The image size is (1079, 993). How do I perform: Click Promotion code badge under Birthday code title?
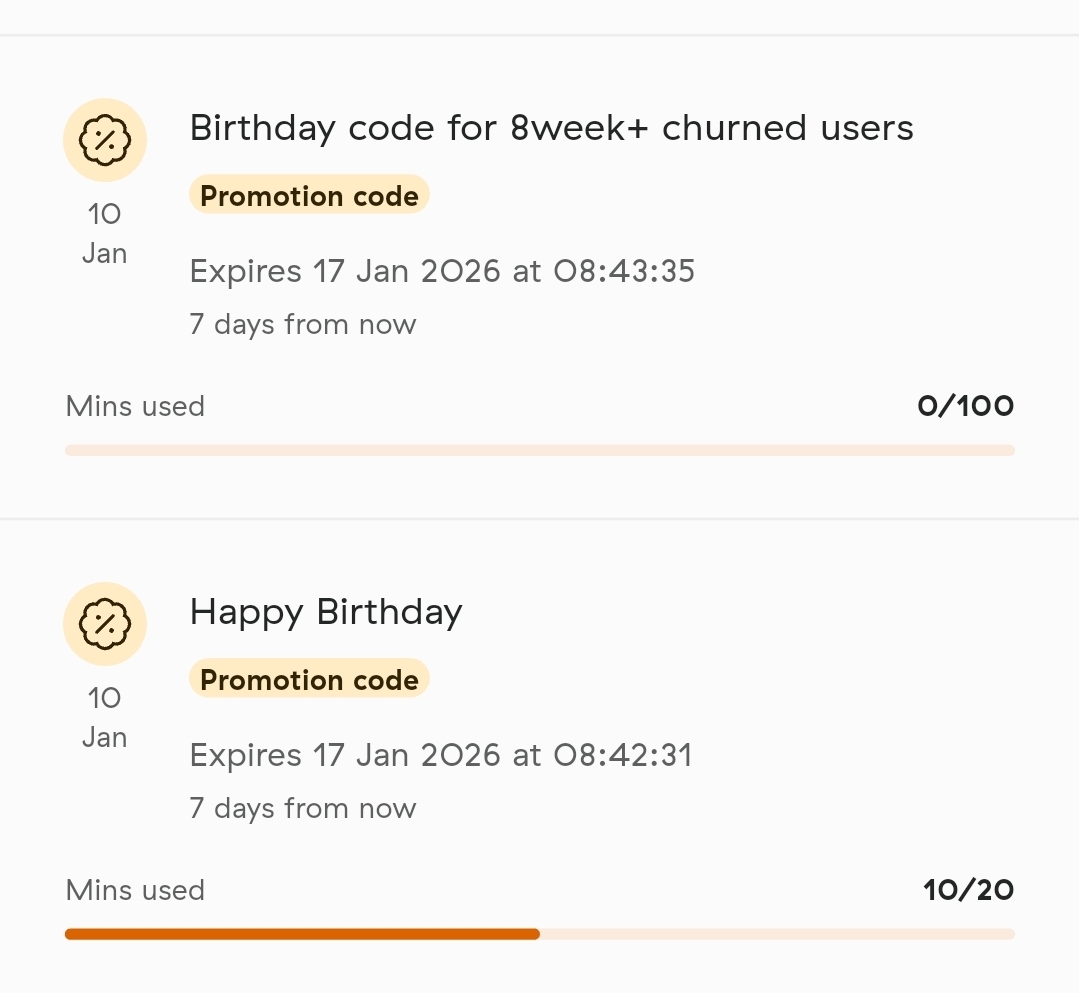tap(309, 196)
